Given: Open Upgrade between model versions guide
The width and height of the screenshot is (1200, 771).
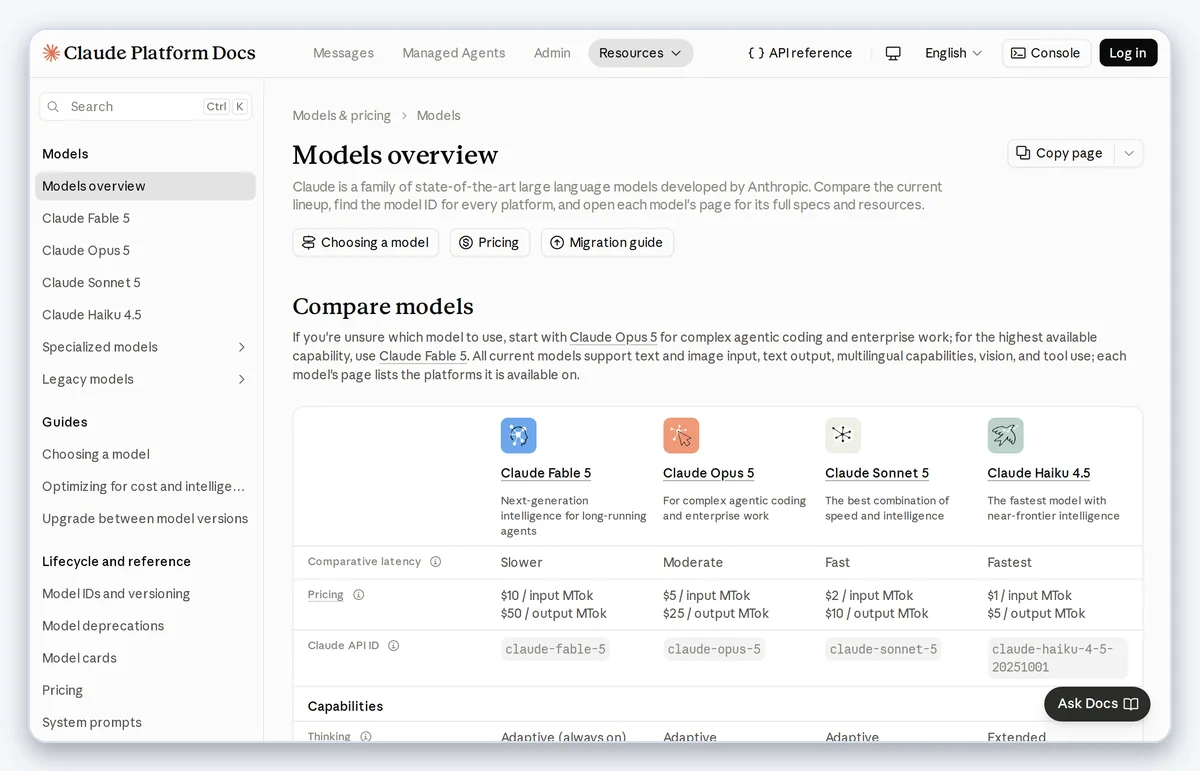Looking at the screenshot, I should [x=145, y=518].
